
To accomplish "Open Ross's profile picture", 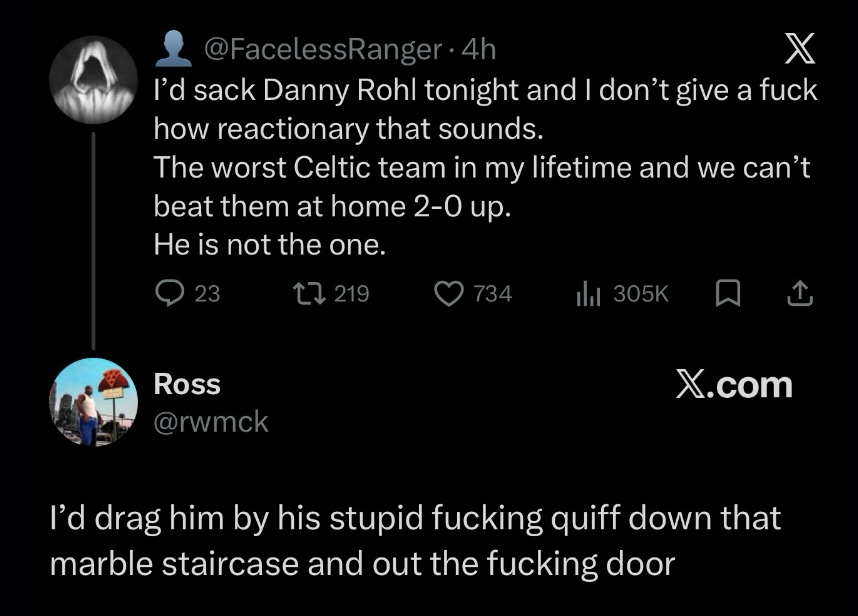I will [94, 401].
